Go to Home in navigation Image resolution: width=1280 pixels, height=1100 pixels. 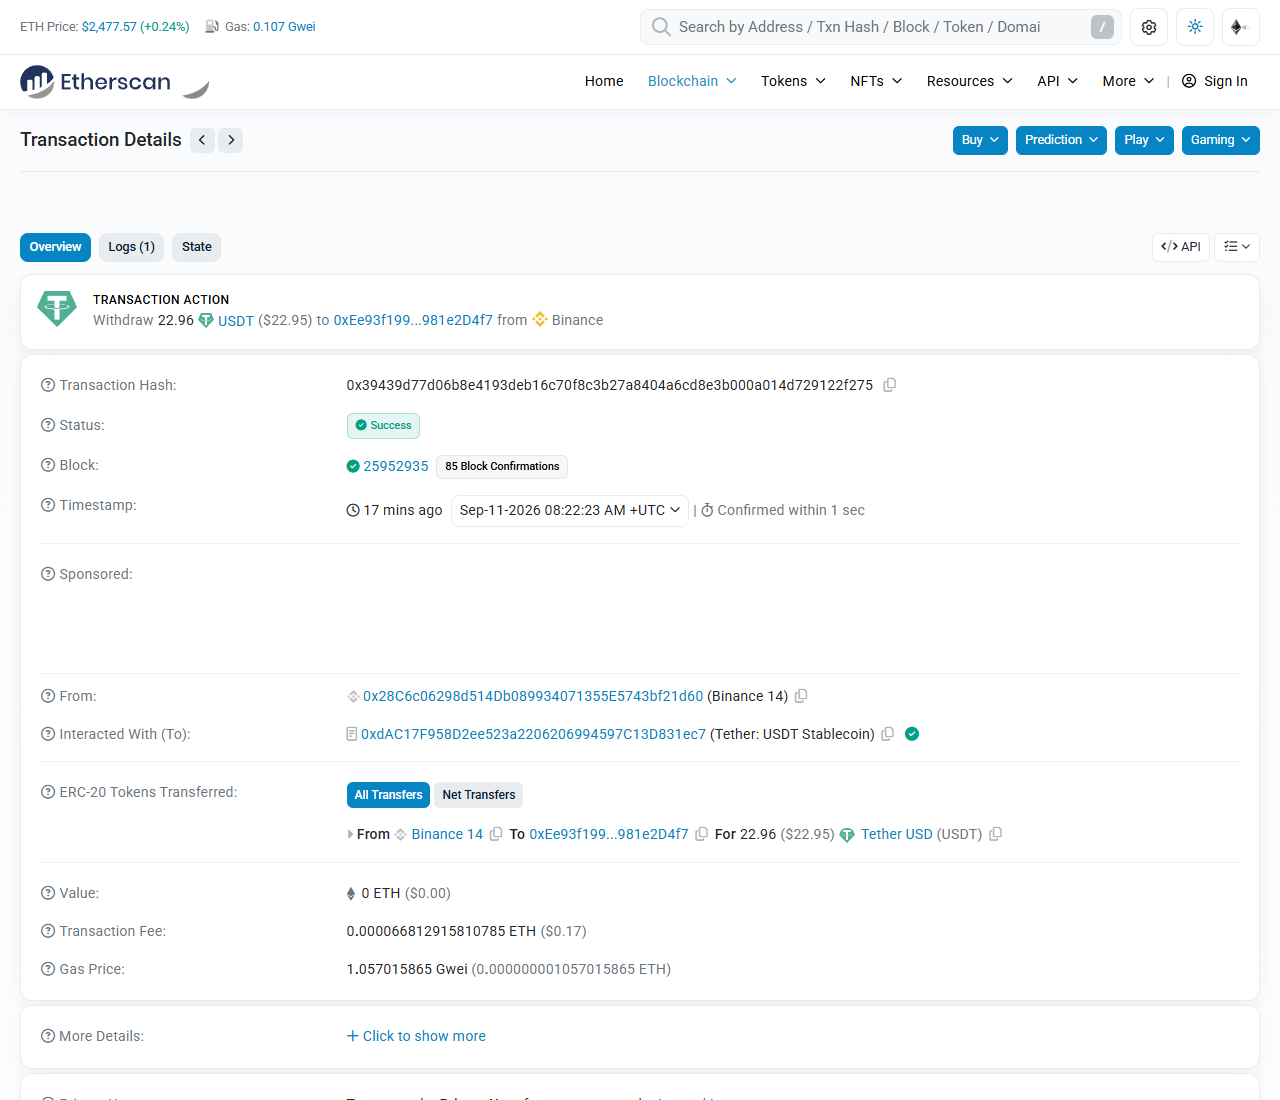(604, 81)
